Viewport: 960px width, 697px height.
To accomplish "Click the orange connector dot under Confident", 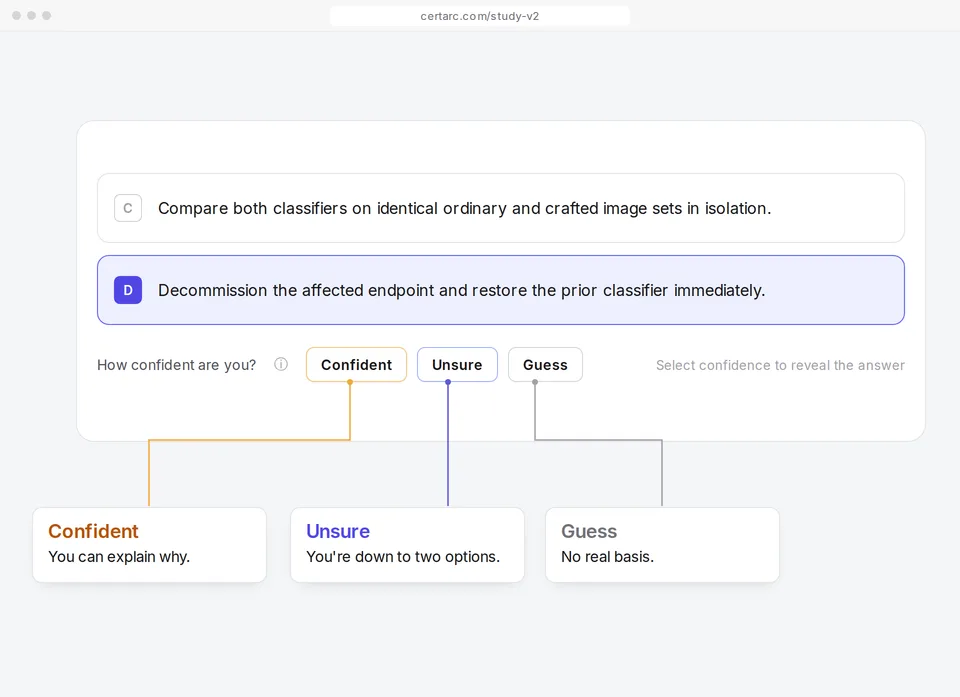I will pyautogui.click(x=350, y=382).
